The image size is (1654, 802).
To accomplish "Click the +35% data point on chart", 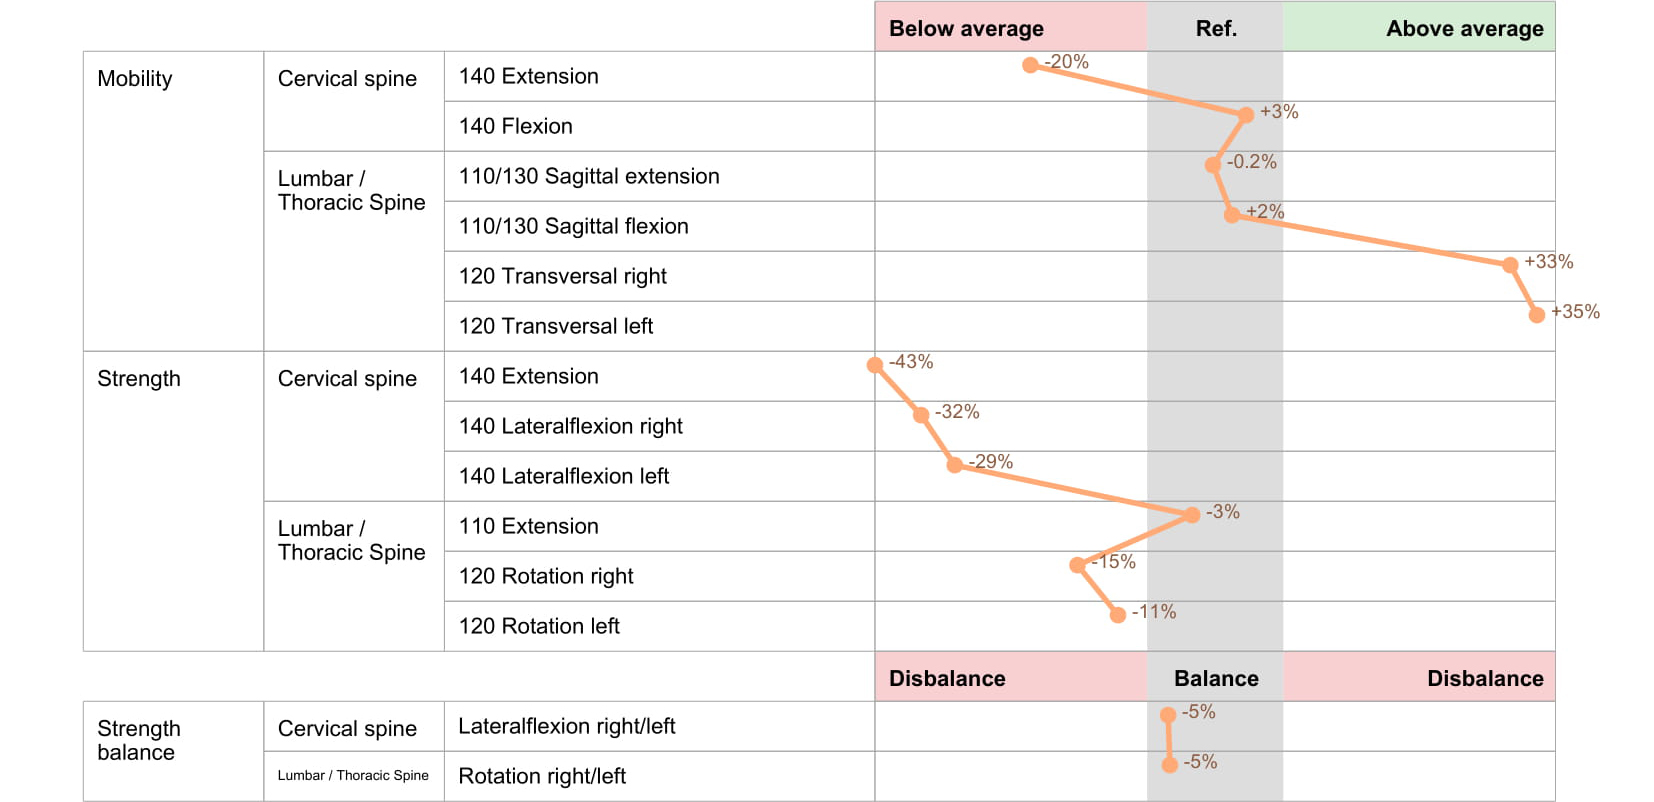I will [x=1537, y=315].
